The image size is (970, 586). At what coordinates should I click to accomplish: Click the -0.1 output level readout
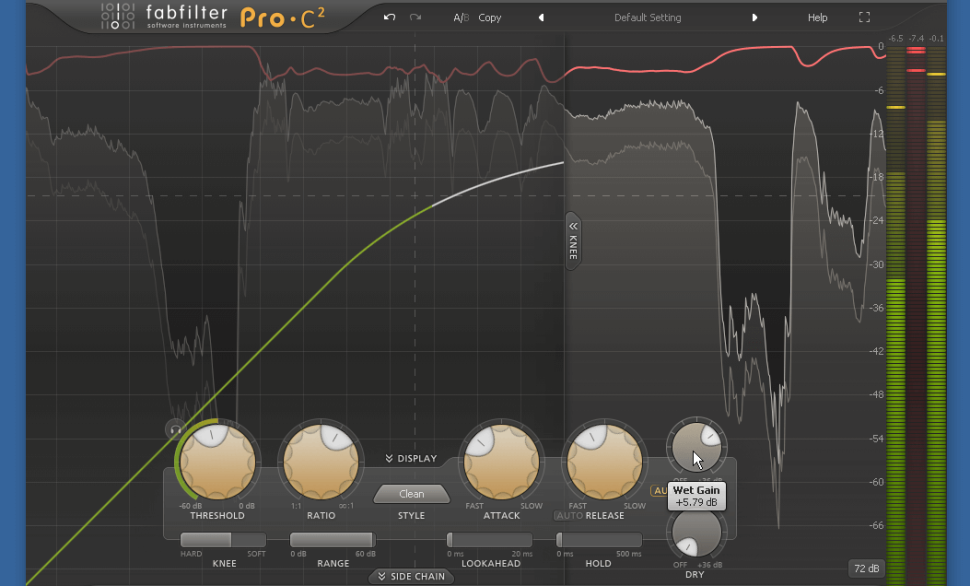coord(937,38)
